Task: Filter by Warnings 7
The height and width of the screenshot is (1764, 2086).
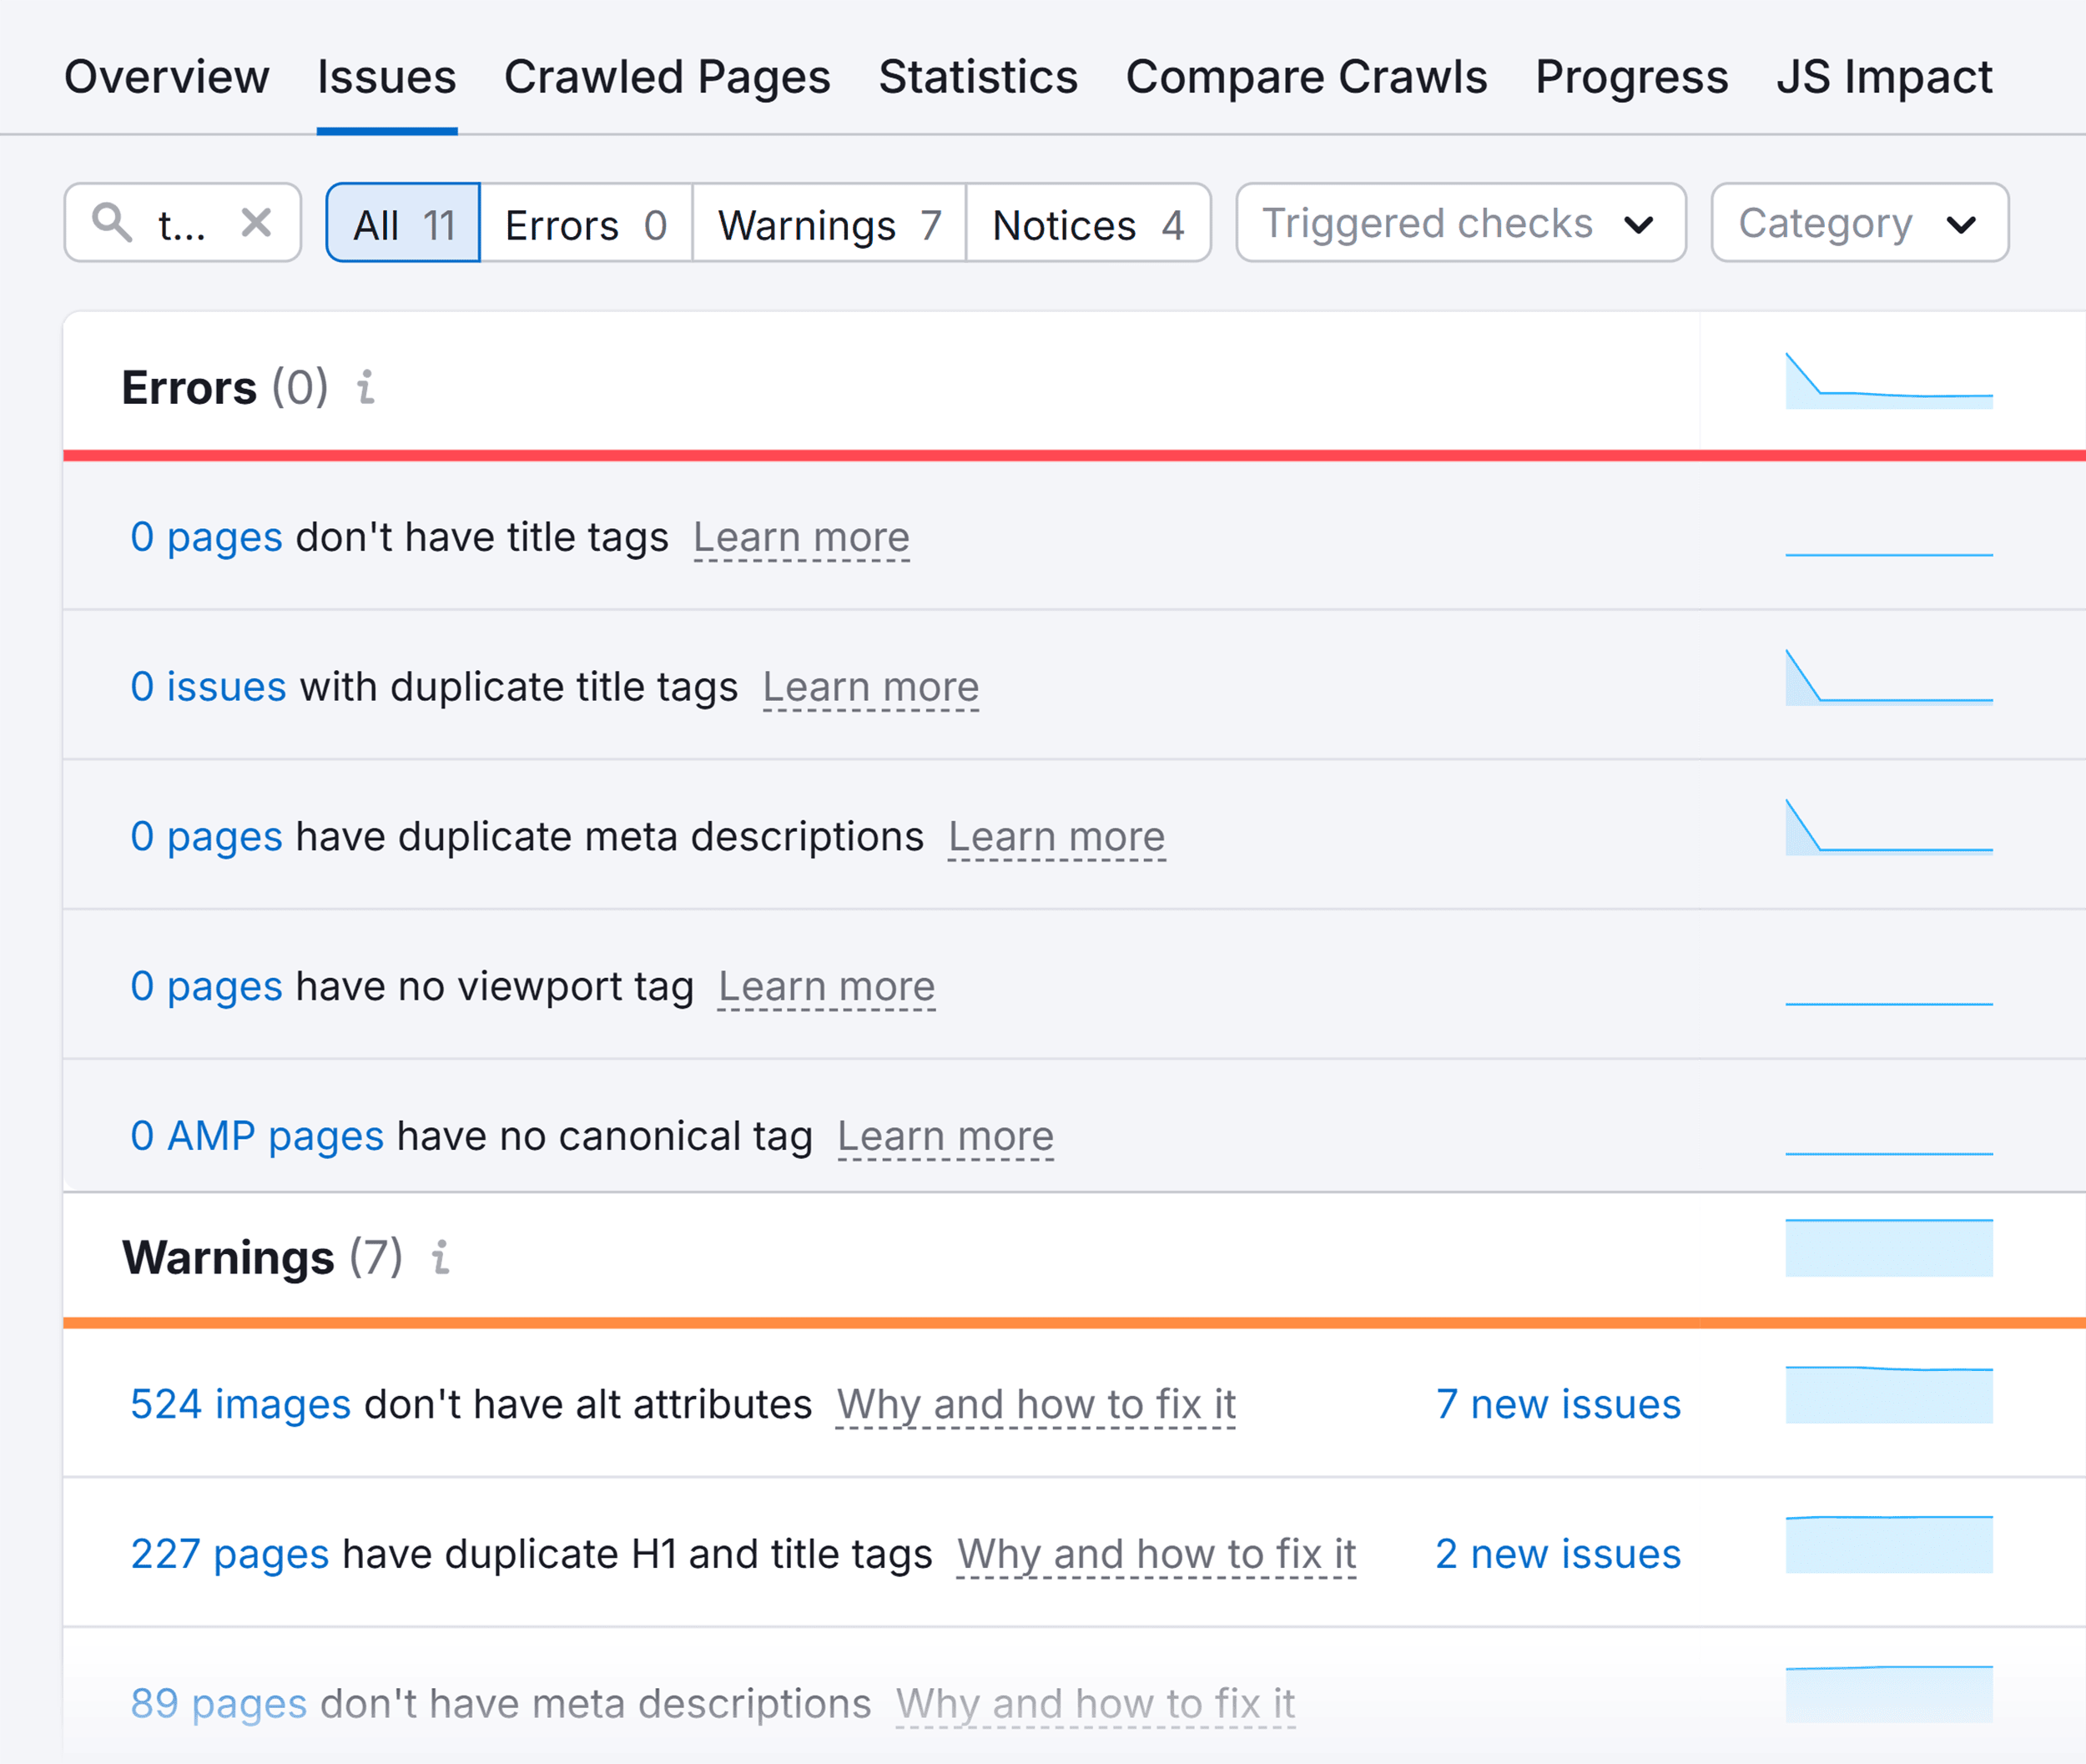Action: 829,223
